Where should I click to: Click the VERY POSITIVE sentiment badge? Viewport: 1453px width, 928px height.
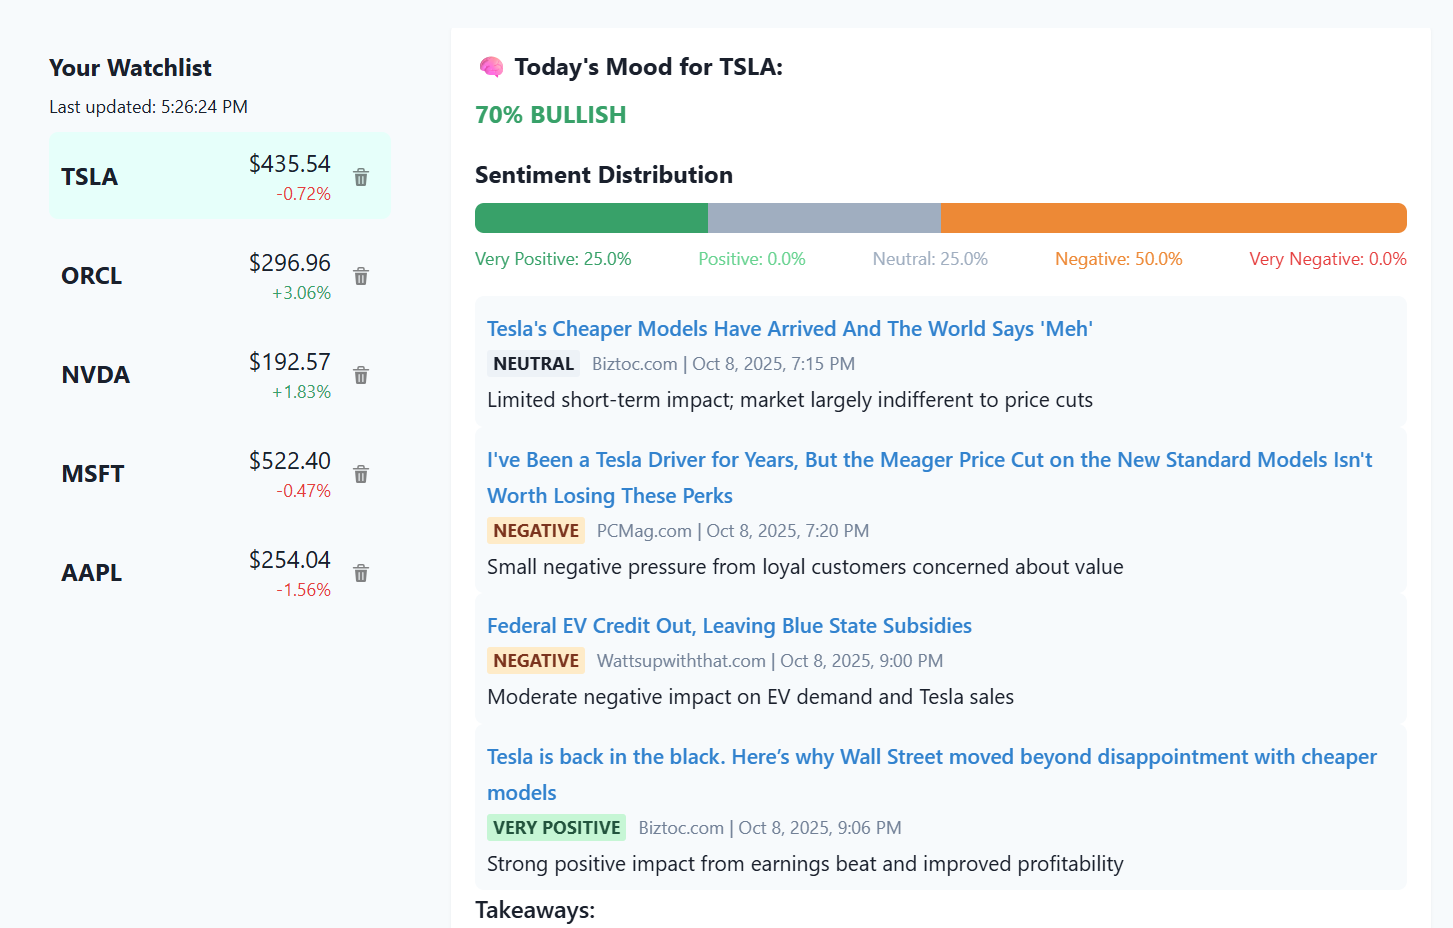(556, 827)
